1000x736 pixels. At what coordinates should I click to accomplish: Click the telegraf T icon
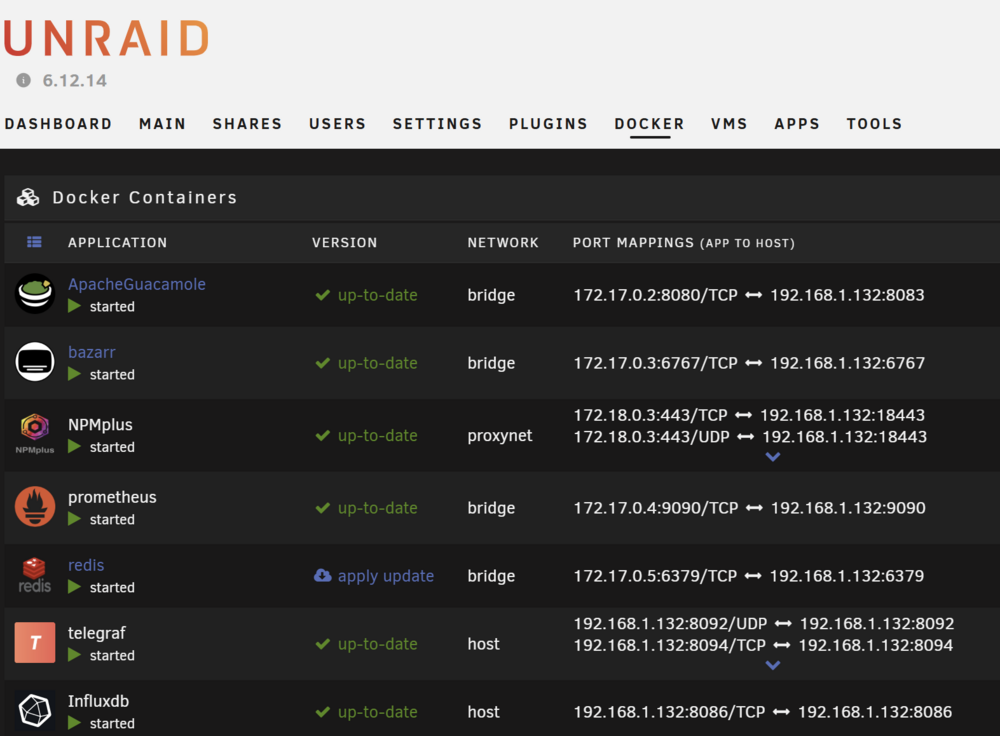tap(35, 643)
